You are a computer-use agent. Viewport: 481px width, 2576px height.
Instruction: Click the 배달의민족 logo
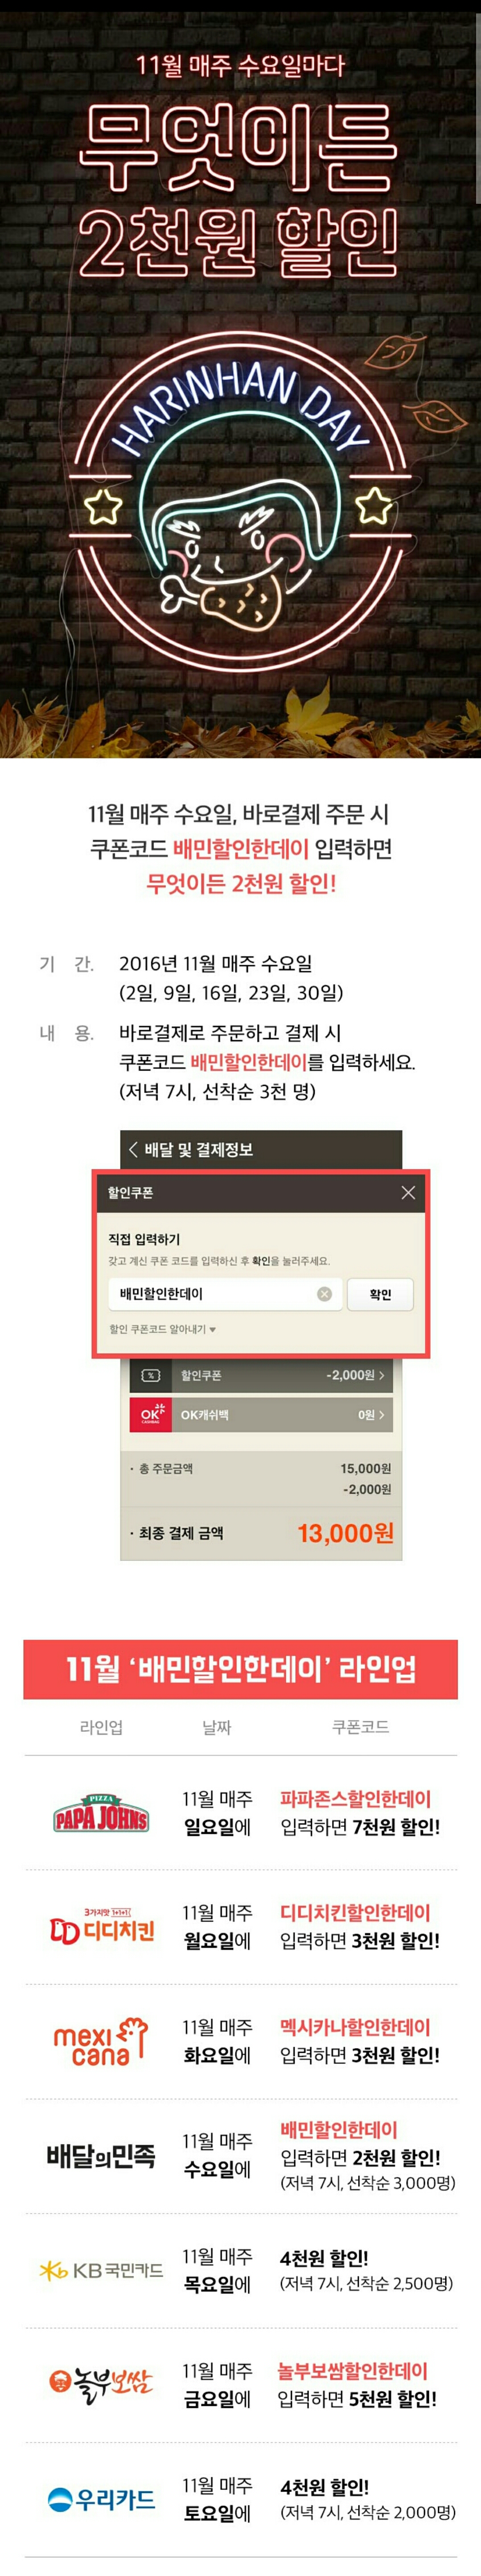coord(101,2156)
